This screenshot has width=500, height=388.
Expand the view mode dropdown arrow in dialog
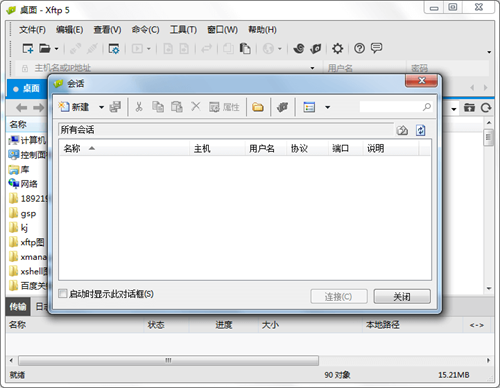(x=328, y=107)
